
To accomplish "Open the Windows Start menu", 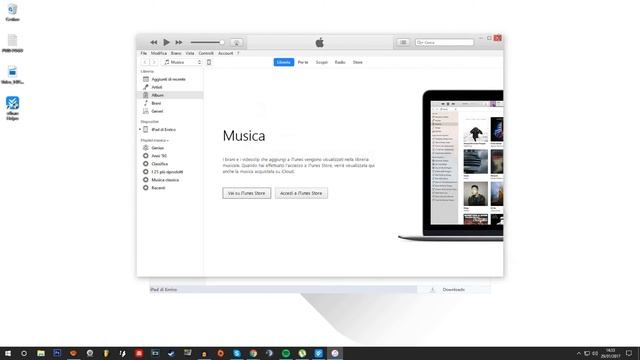I will [x=7, y=353].
